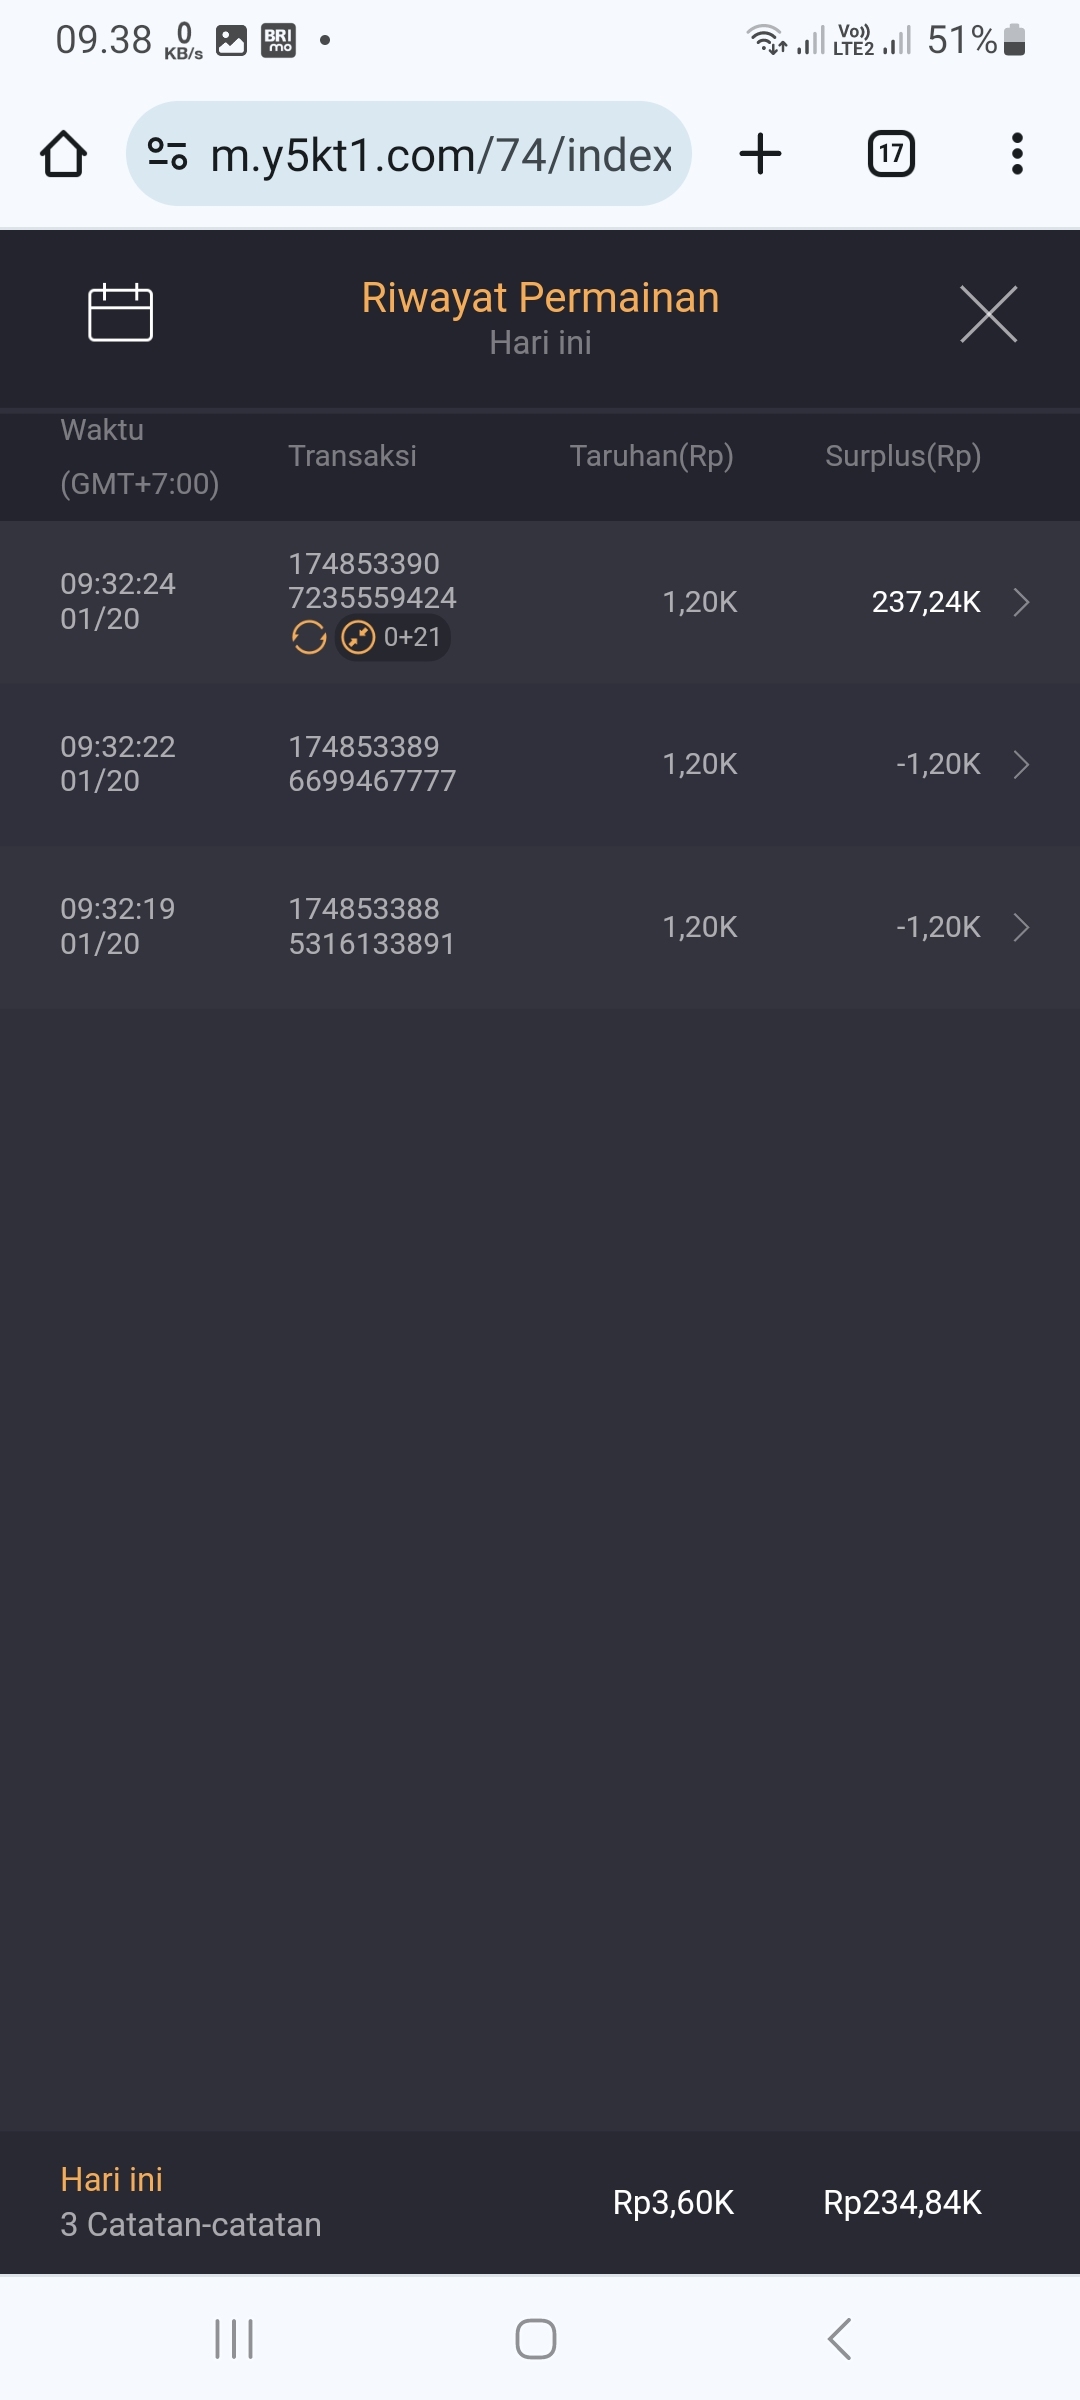
Task: Tap the Hari ini summary footer
Action: [x=190, y=2202]
